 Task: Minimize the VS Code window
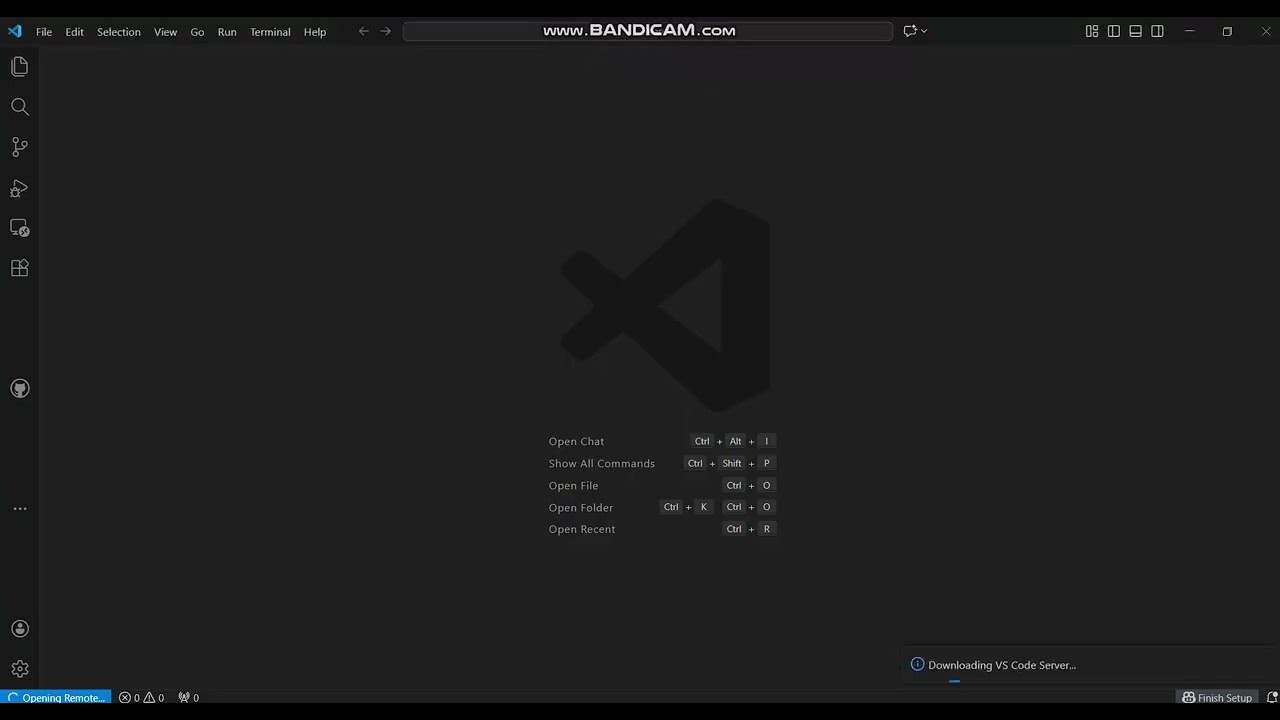coord(1189,31)
